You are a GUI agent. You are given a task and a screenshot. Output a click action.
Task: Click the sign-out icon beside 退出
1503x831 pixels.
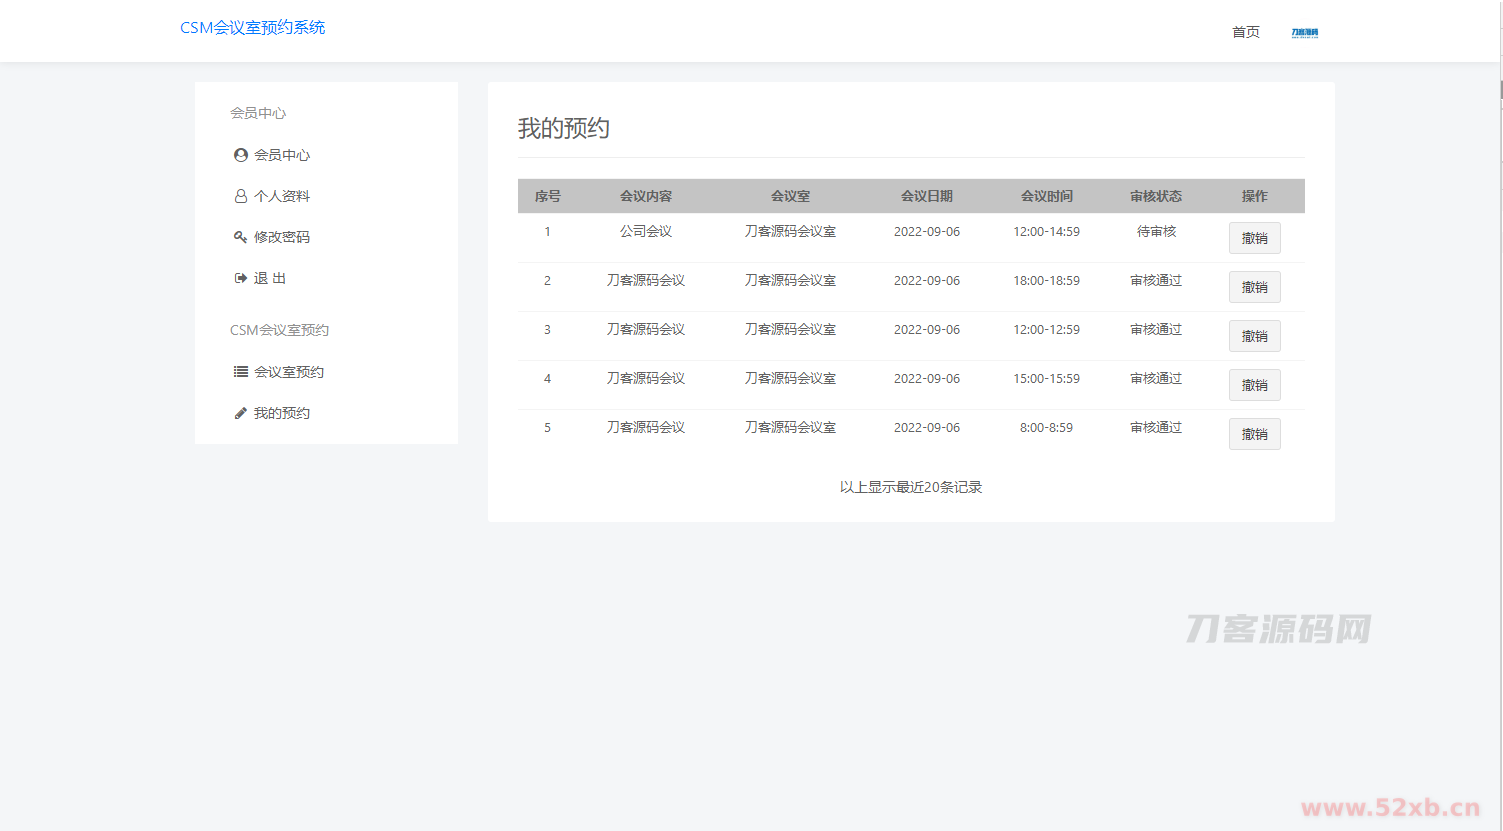coord(240,278)
